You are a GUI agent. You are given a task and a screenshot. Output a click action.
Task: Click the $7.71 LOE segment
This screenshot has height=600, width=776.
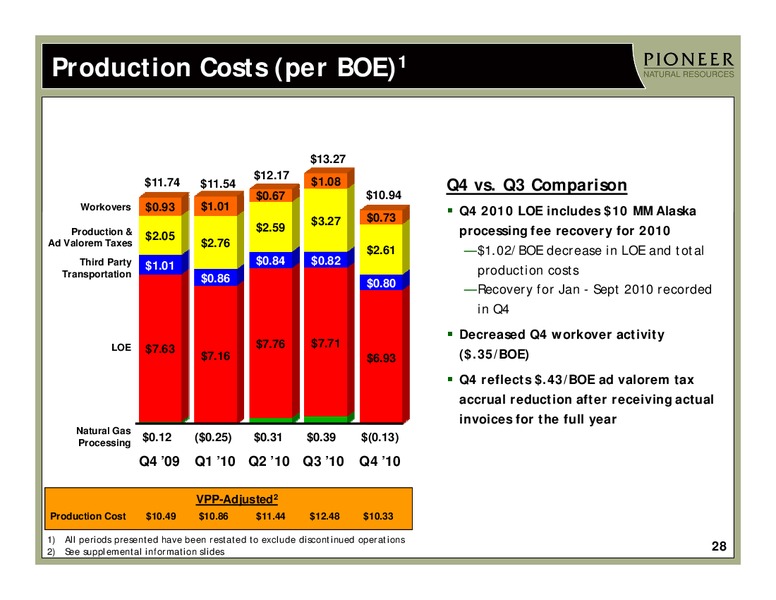[326, 343]
